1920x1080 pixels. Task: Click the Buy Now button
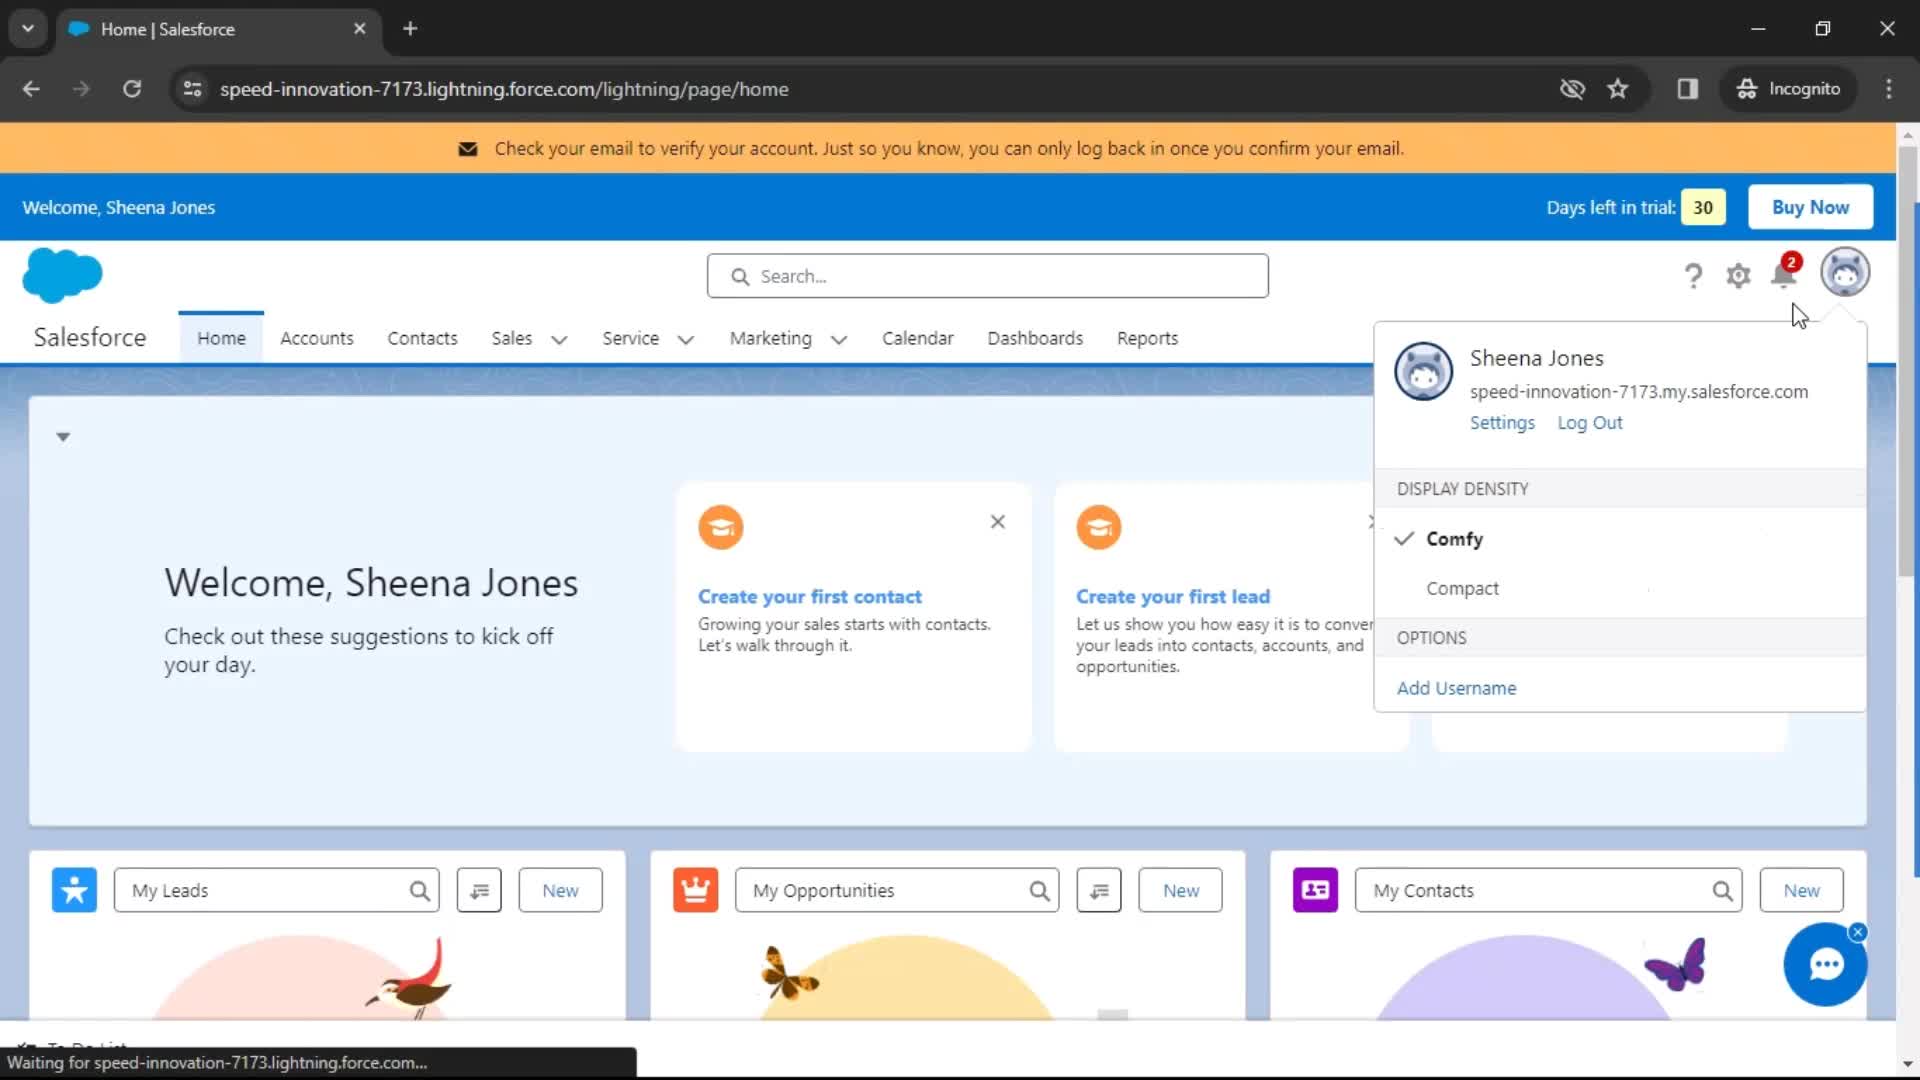[x=1810, y=207]
